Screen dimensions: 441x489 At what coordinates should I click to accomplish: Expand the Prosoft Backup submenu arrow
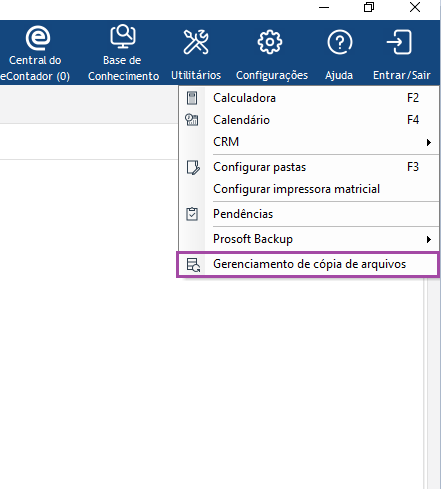429,239
